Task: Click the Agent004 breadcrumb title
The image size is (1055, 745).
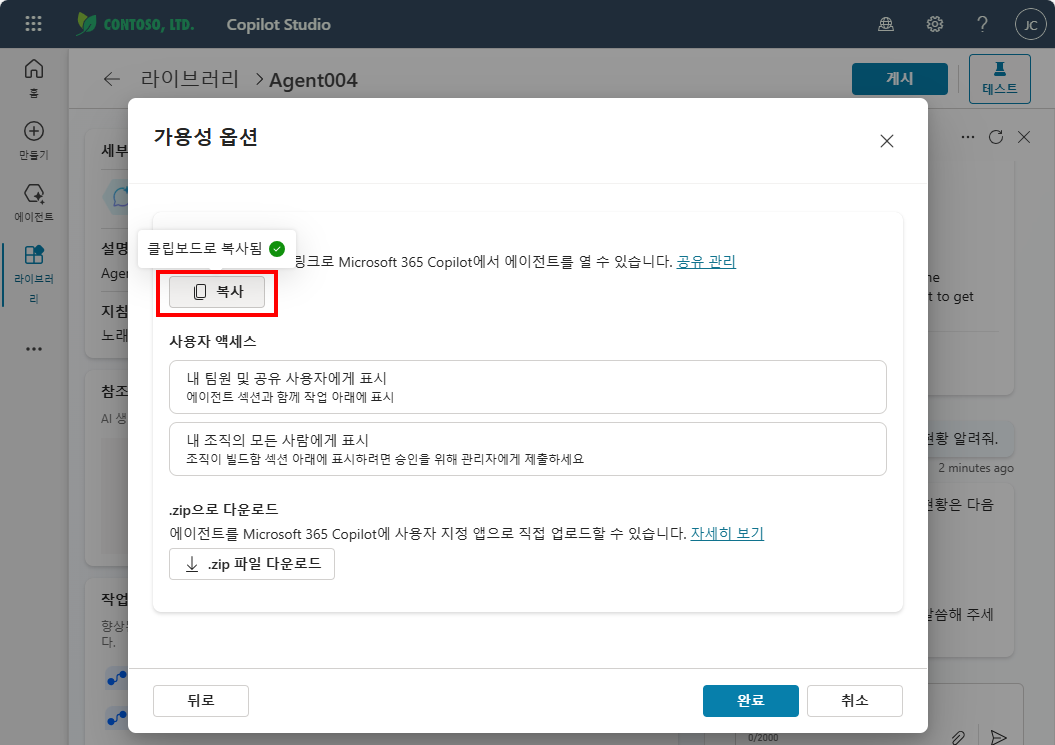Action: pos(313,80)
